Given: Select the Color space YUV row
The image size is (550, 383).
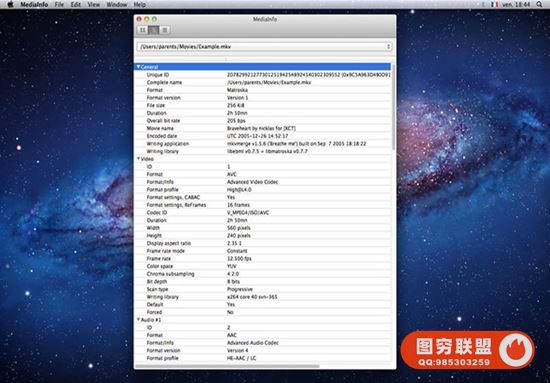Looking at the screenshot, I should [x=262, y=267].
